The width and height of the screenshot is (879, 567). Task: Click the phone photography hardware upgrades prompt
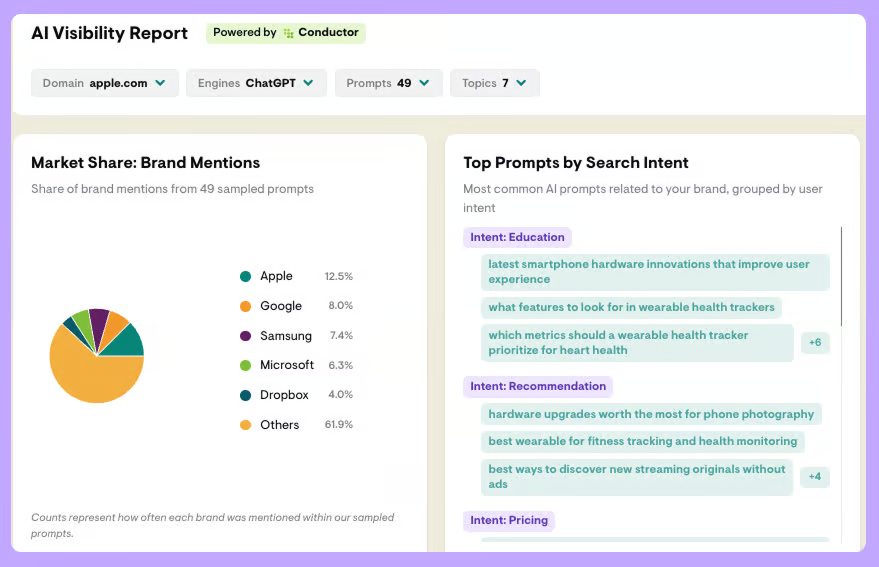click(651, 414)
